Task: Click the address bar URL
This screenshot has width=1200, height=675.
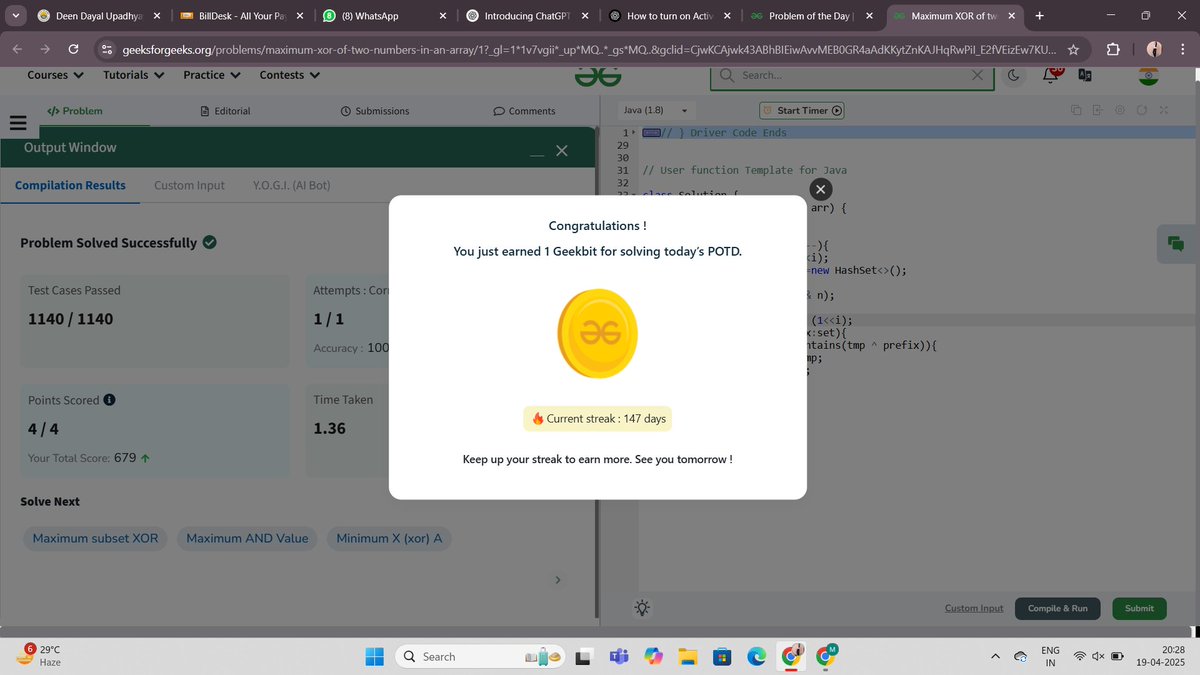Action: 590,49
